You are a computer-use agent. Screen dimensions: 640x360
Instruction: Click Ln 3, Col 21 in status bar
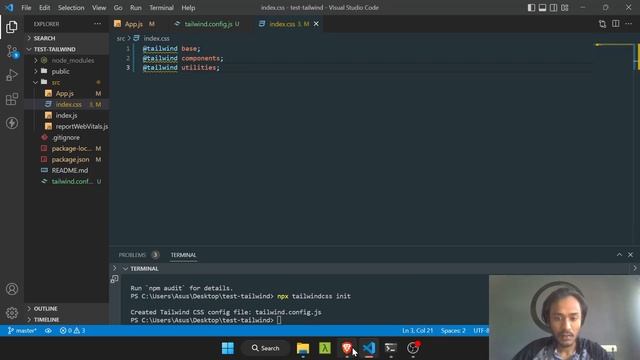(417, 331)
